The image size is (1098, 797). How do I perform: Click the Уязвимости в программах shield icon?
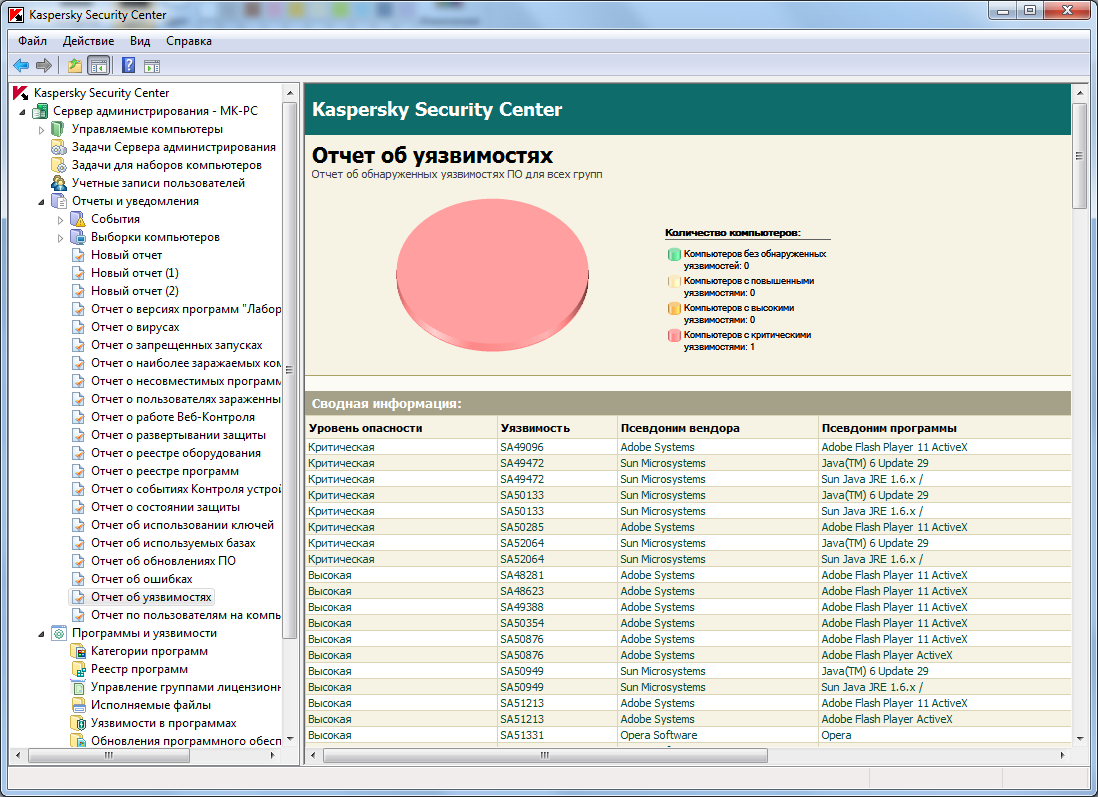tap(78, 723)
